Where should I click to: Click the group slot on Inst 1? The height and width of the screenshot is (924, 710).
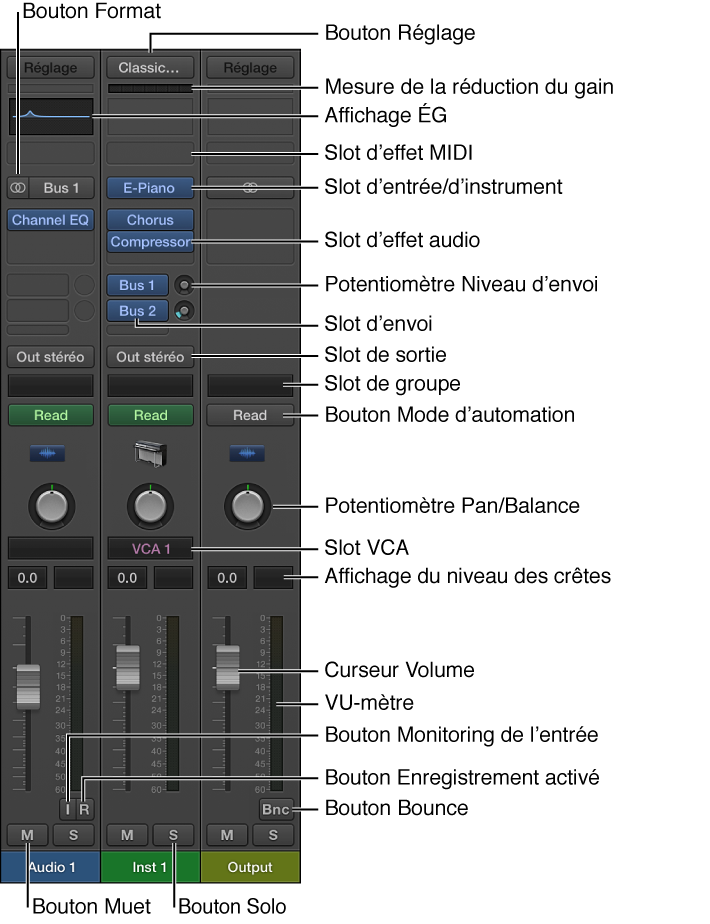[x=150, y=385]
